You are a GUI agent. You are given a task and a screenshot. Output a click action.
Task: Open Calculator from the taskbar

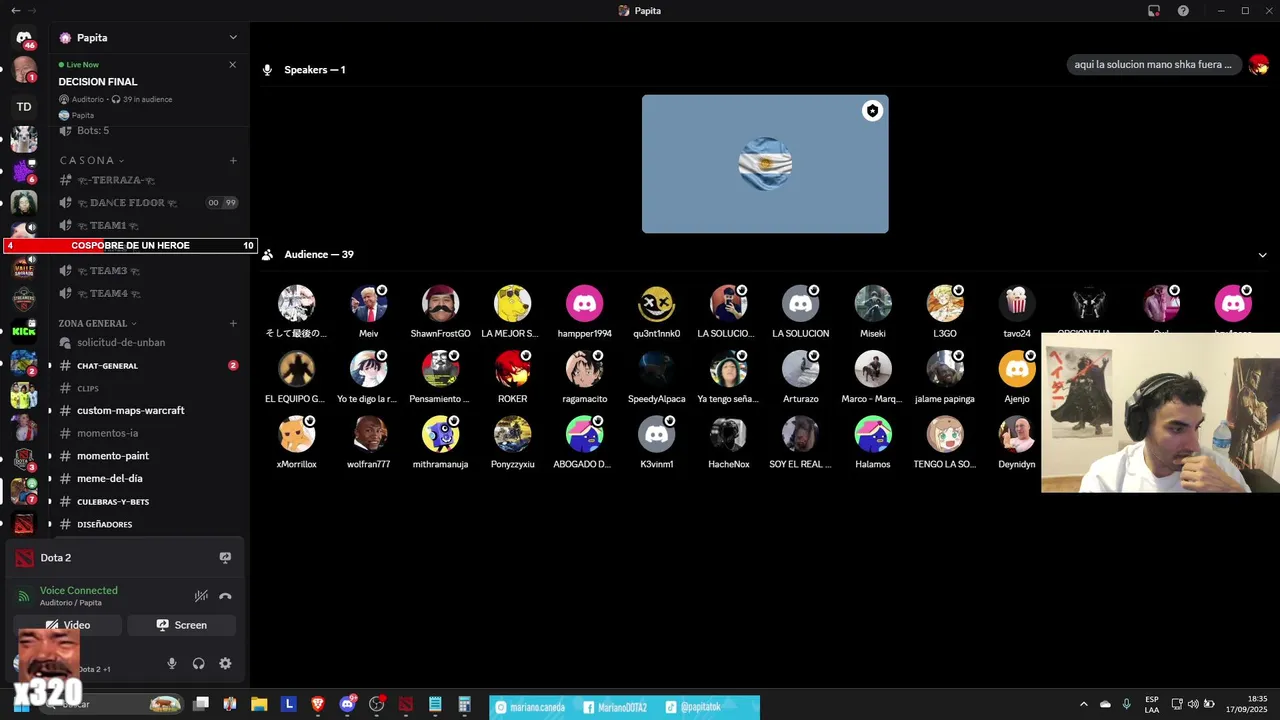point(464,704)
